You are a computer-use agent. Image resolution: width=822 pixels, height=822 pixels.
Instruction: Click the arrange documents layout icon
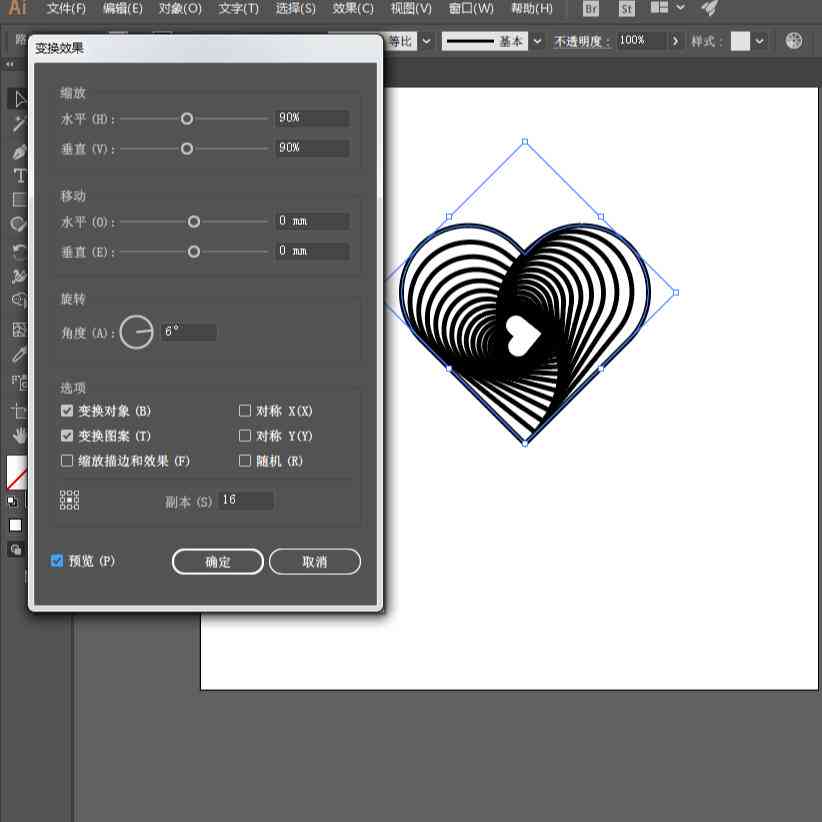(x=659, y=8)
